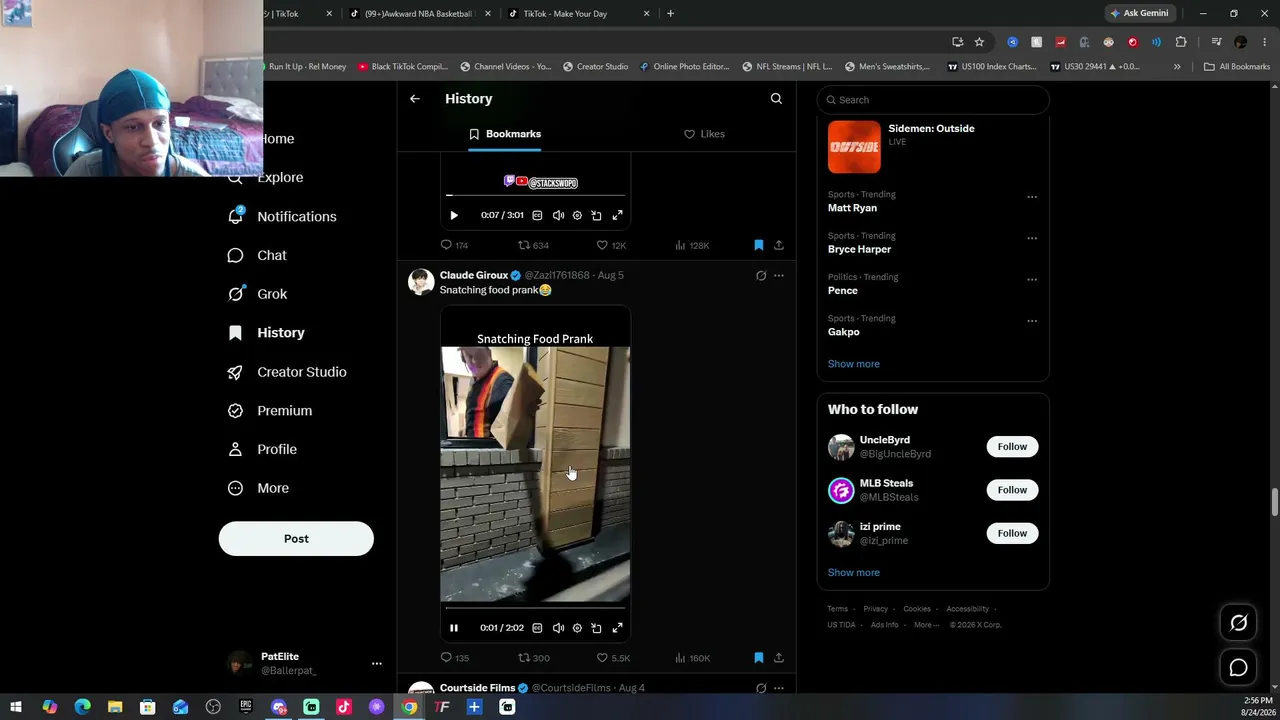Share Claude Giroux's prank post
This screenshot has height=720, width=1280.
point(779,658)
